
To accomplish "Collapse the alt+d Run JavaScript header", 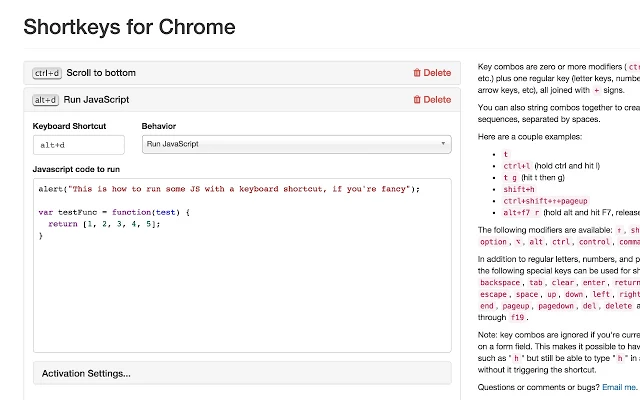I will [x=242, y=100].
